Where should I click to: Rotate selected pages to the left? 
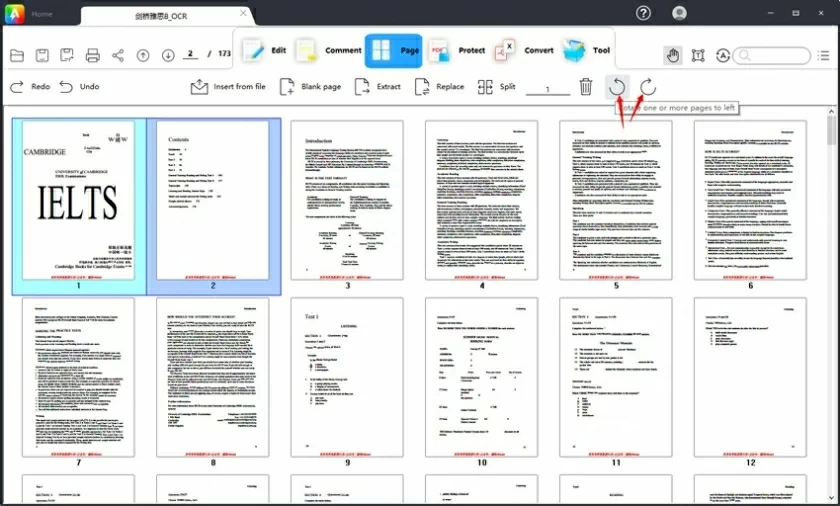[617, 87]
